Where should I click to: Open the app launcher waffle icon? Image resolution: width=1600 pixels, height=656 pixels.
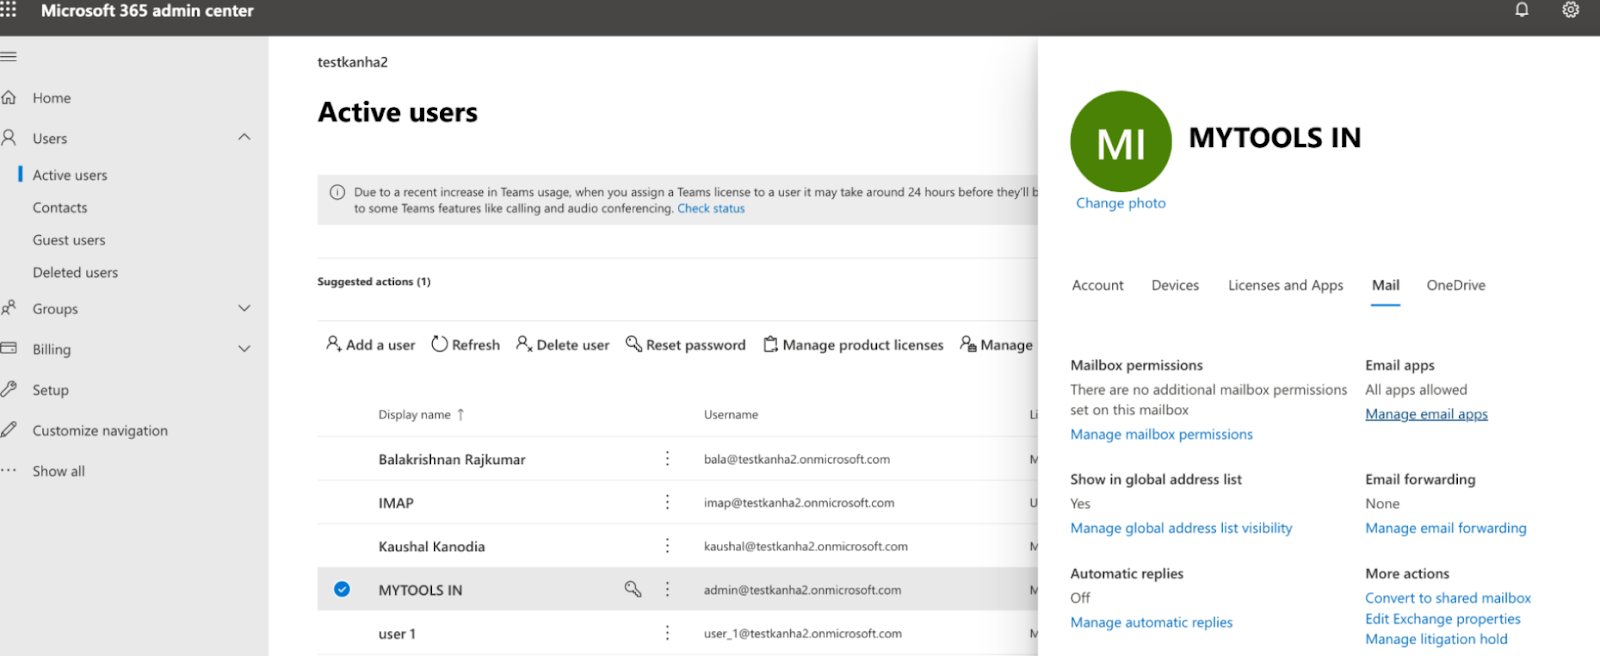point(8,10)
